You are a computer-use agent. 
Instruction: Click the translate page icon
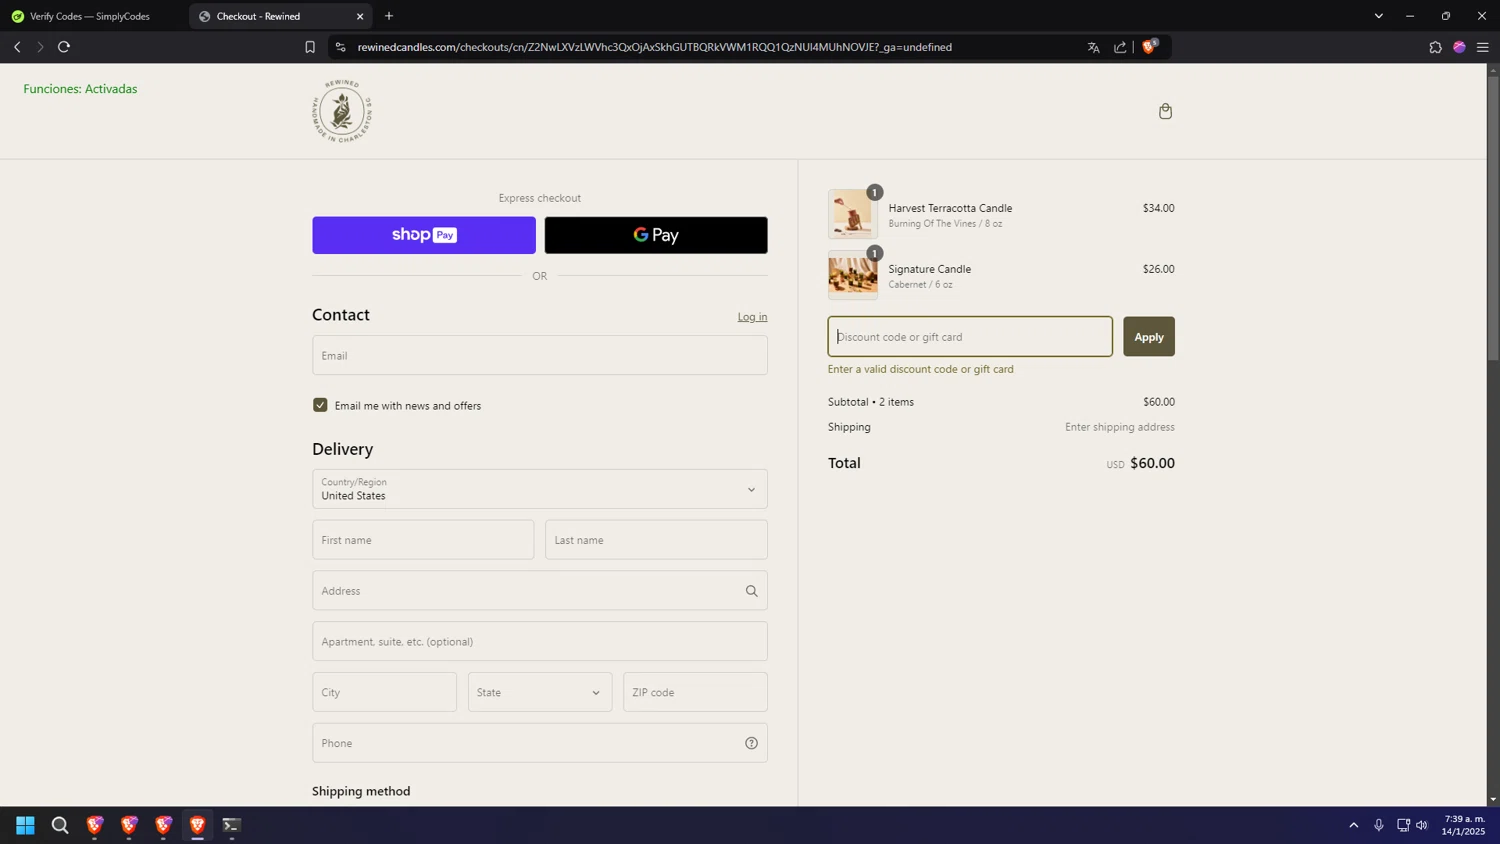(x=1093, y=47)
